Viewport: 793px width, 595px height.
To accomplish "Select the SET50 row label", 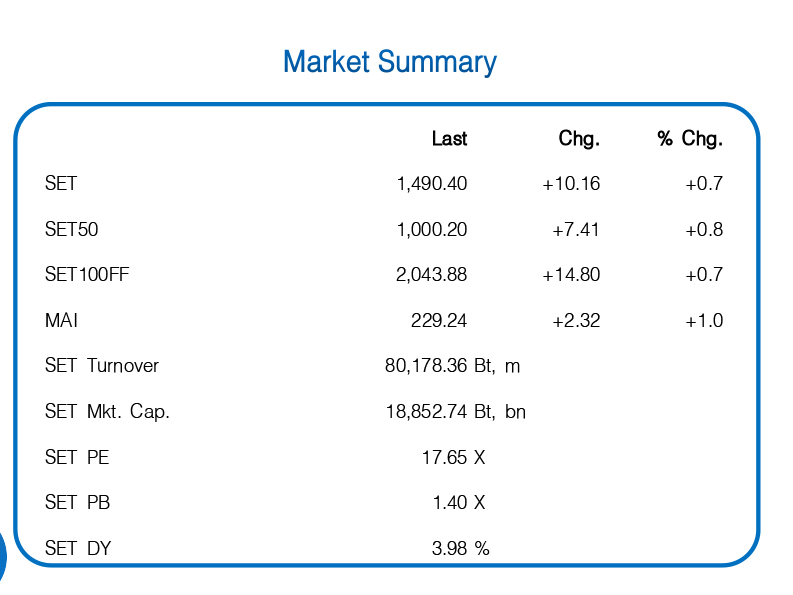I will tap(72, 230).
